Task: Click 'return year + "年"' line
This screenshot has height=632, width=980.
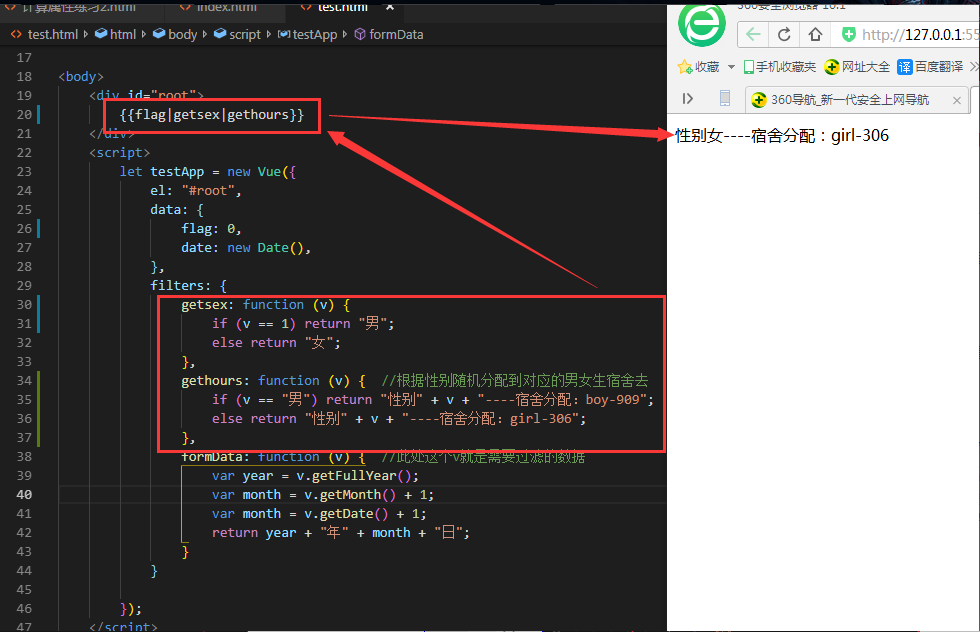Action: click(341, 533)
